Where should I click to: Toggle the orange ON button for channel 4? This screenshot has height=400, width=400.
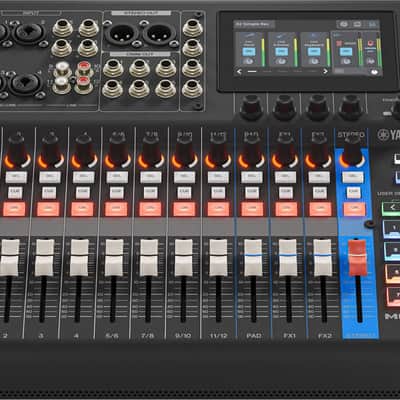tap(82, 209)
